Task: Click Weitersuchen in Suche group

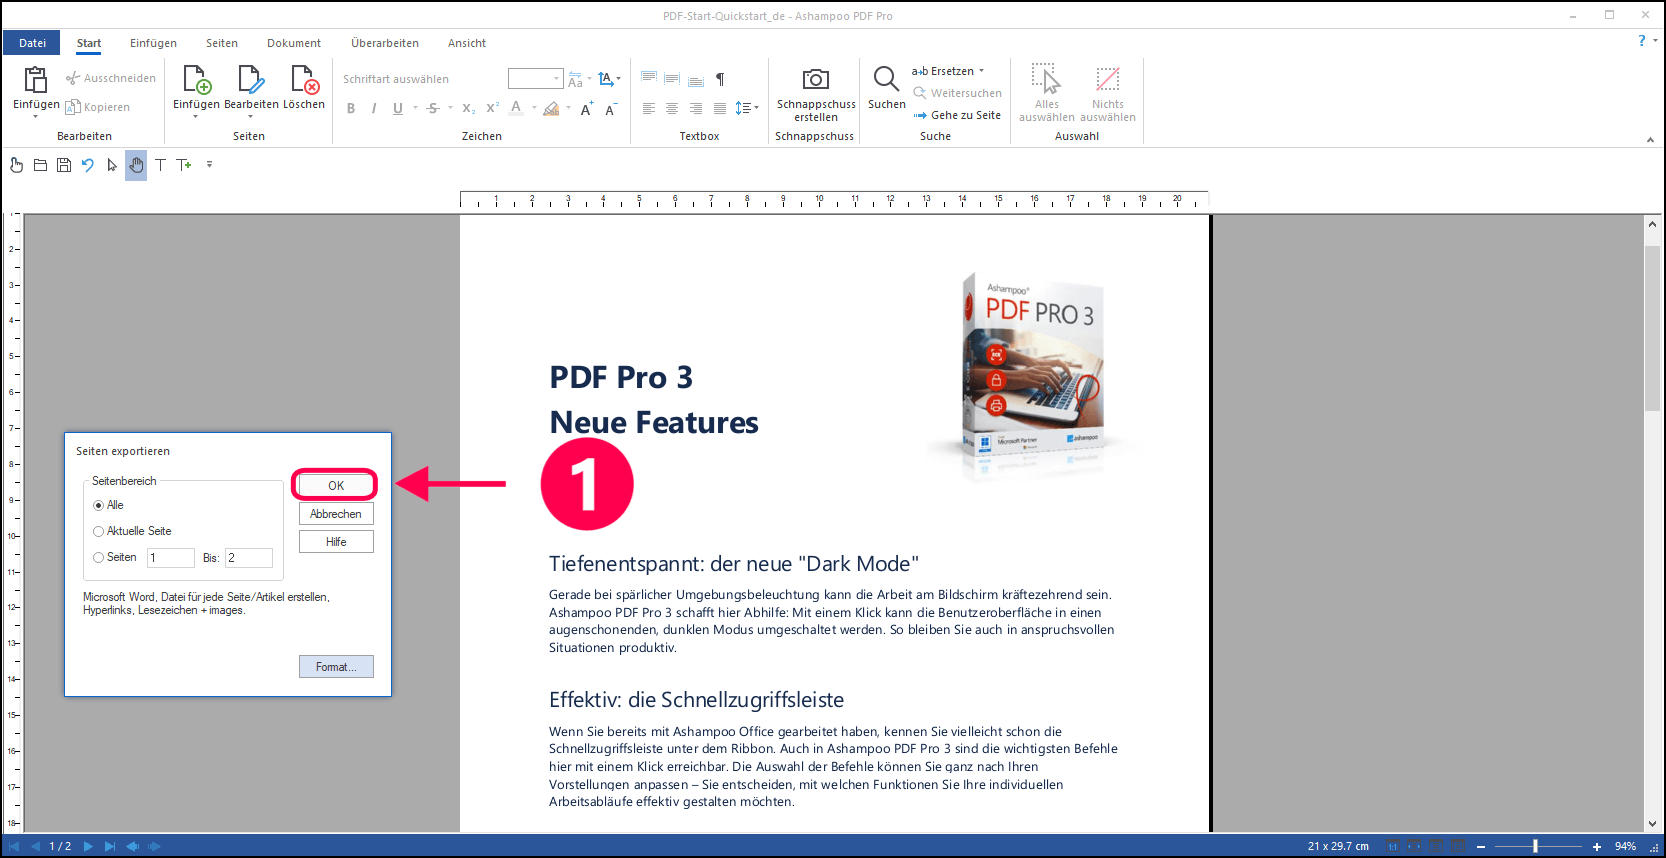Action: [957, 93]
